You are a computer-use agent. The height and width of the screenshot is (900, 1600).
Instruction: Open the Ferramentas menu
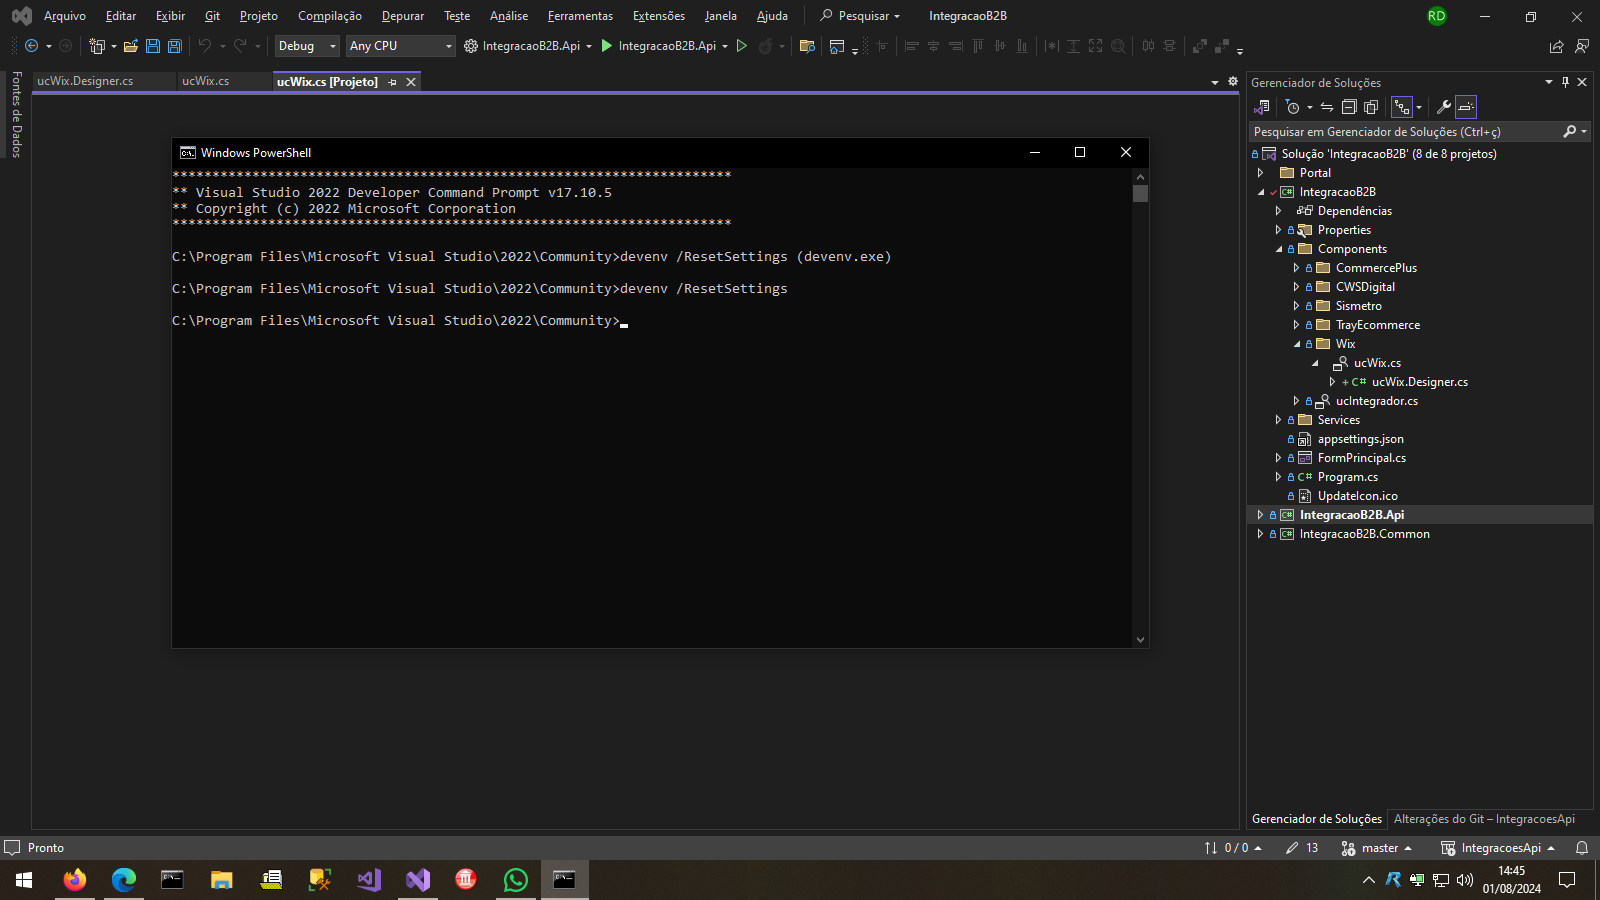pos(580,16)
